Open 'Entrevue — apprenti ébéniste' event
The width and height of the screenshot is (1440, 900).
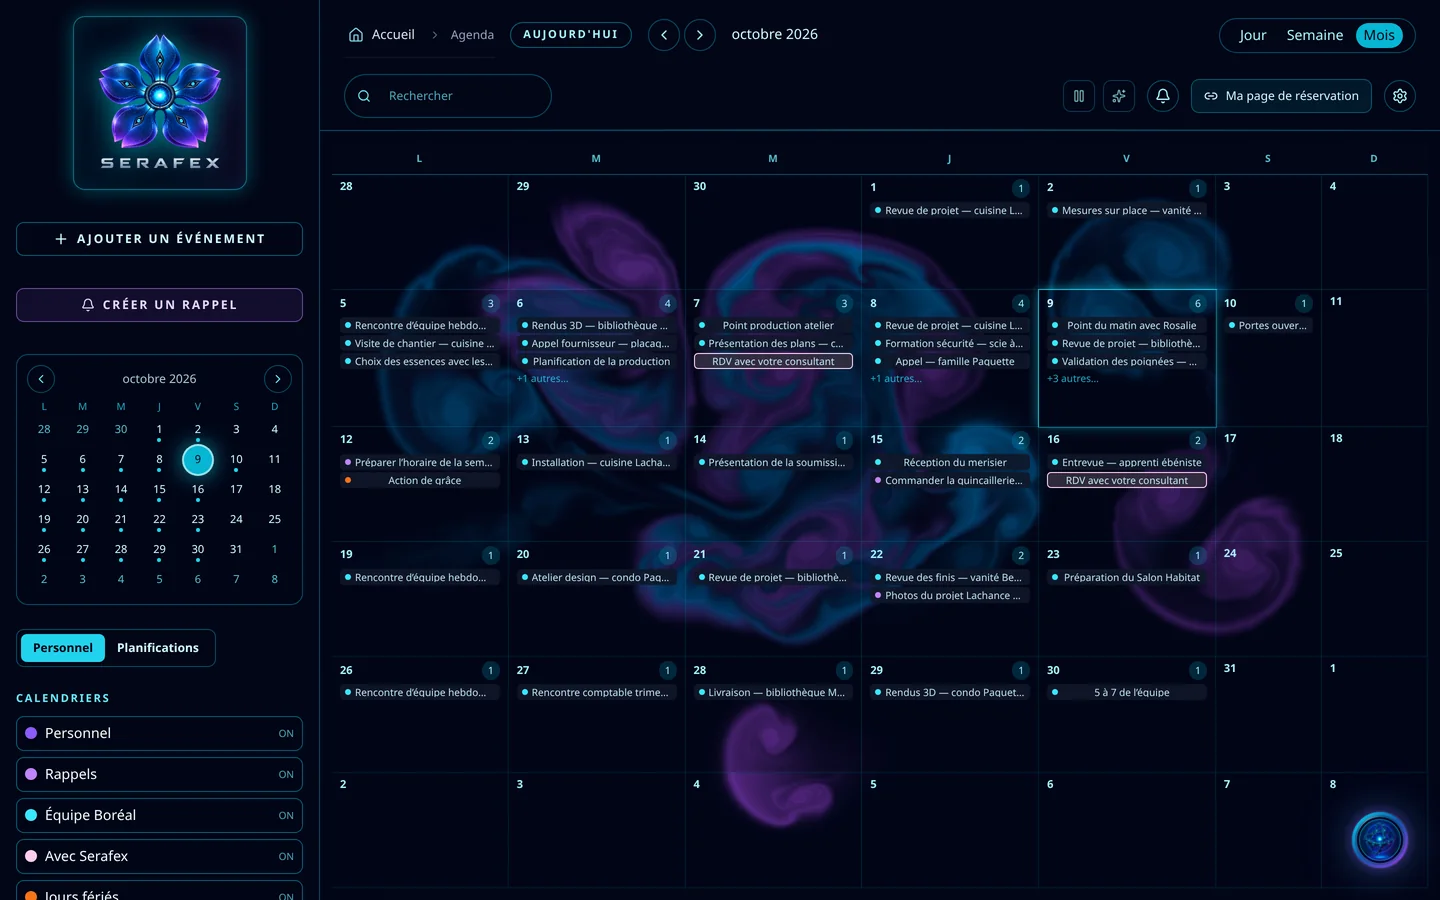click(1127, 463)
